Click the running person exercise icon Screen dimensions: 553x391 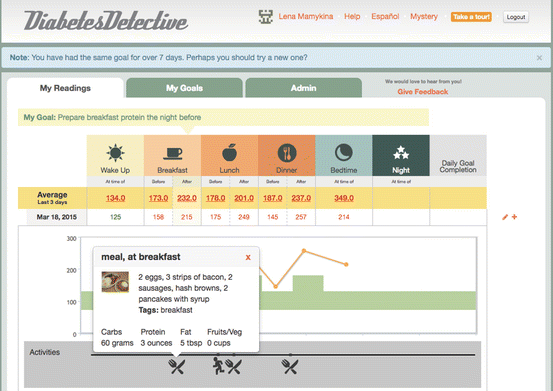pos(219,366)
